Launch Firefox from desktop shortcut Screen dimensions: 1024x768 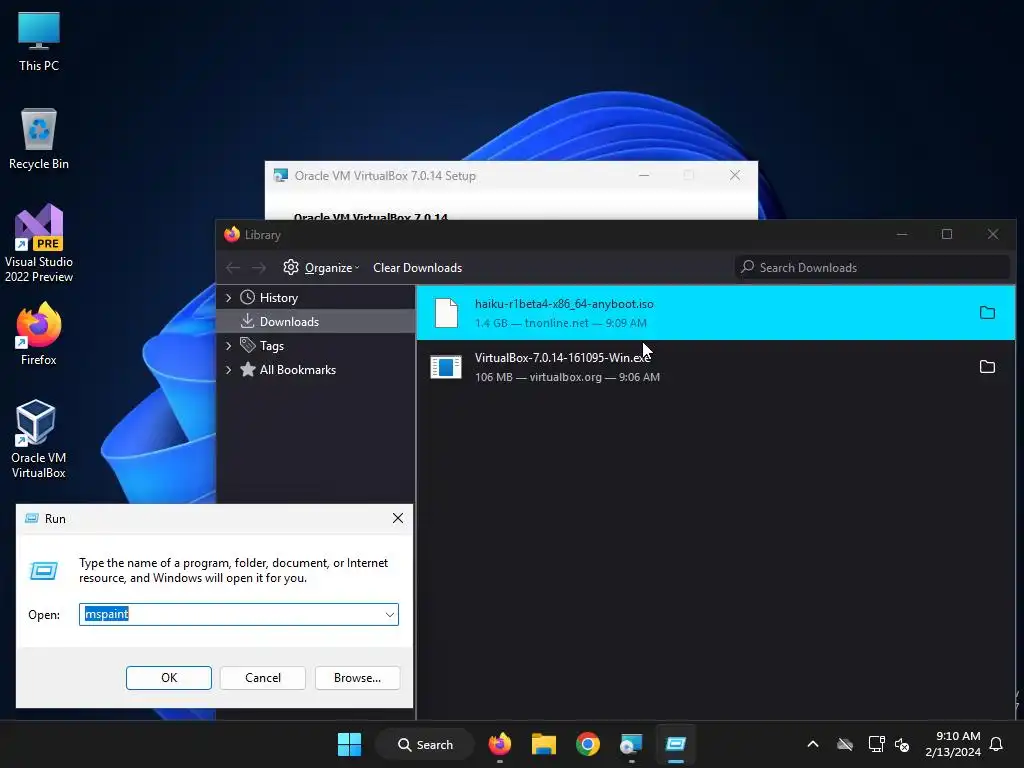coord(39,334)
